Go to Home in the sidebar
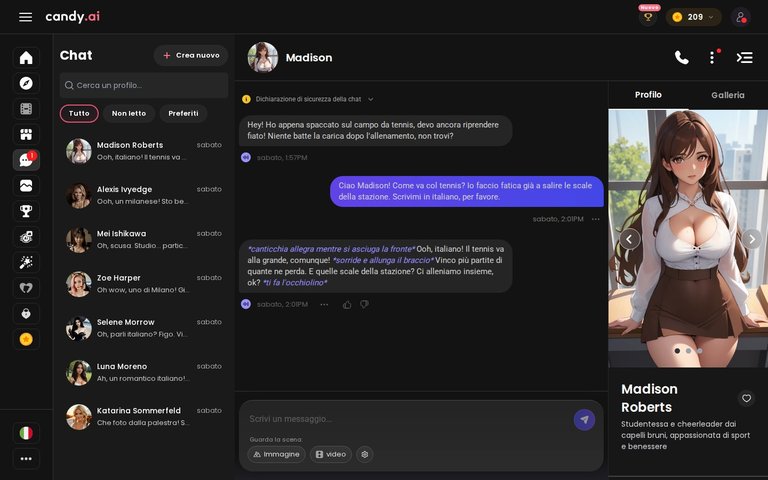The width and height of the screenshot is (768, 480). pos(26,57)
